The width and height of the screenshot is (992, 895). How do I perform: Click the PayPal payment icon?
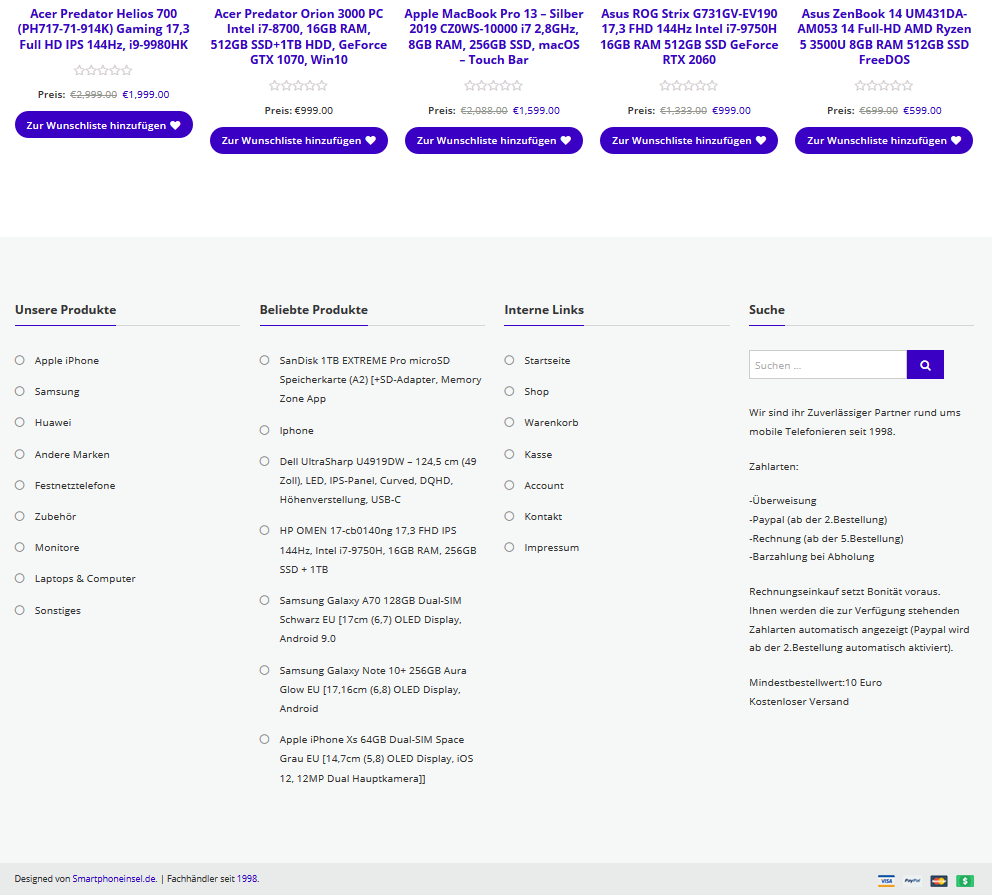(912, 880)
